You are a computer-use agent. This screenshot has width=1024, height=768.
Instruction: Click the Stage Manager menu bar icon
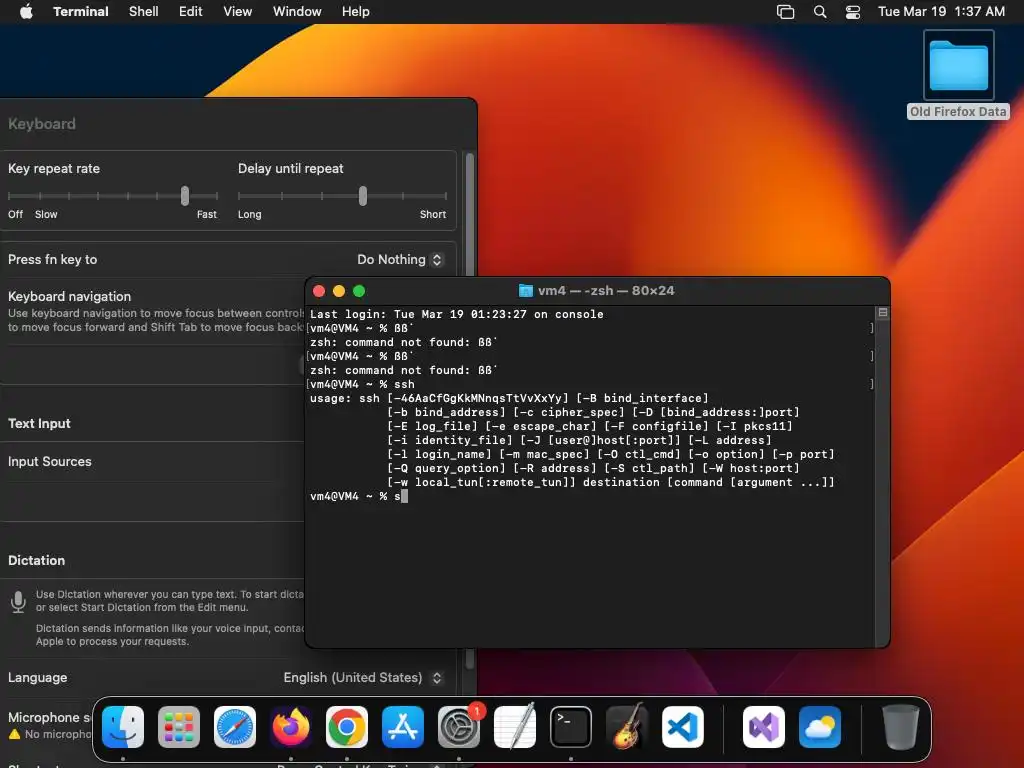(x=786, y=11)
